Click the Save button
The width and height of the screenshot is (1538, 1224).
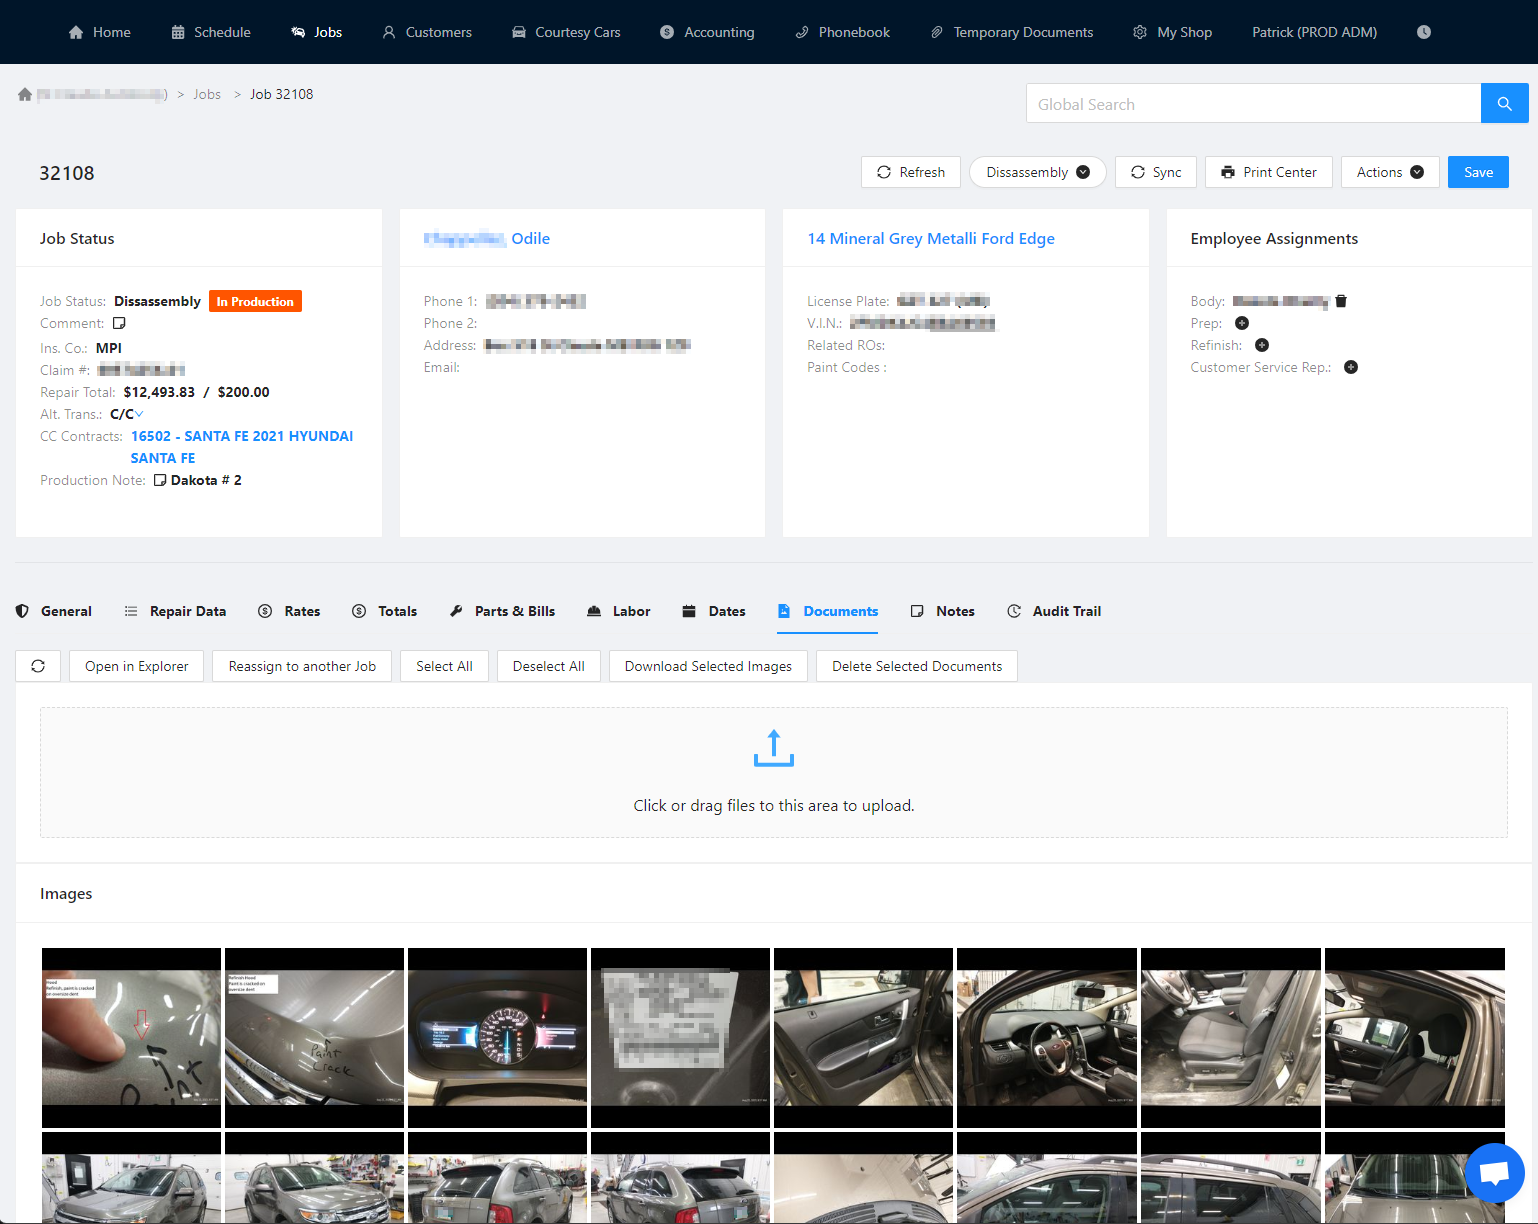point(1478,172)
